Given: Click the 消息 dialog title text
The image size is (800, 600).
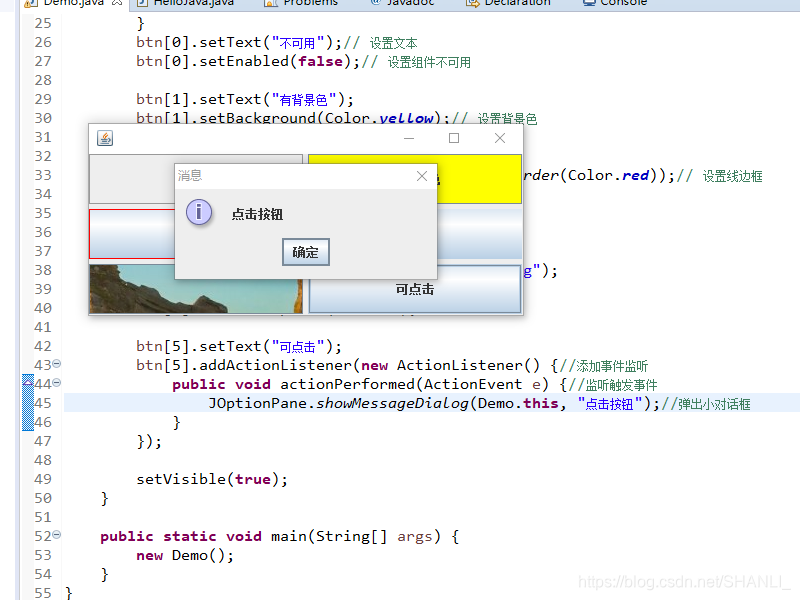Looking at the screenshot, I should (190, 176).
